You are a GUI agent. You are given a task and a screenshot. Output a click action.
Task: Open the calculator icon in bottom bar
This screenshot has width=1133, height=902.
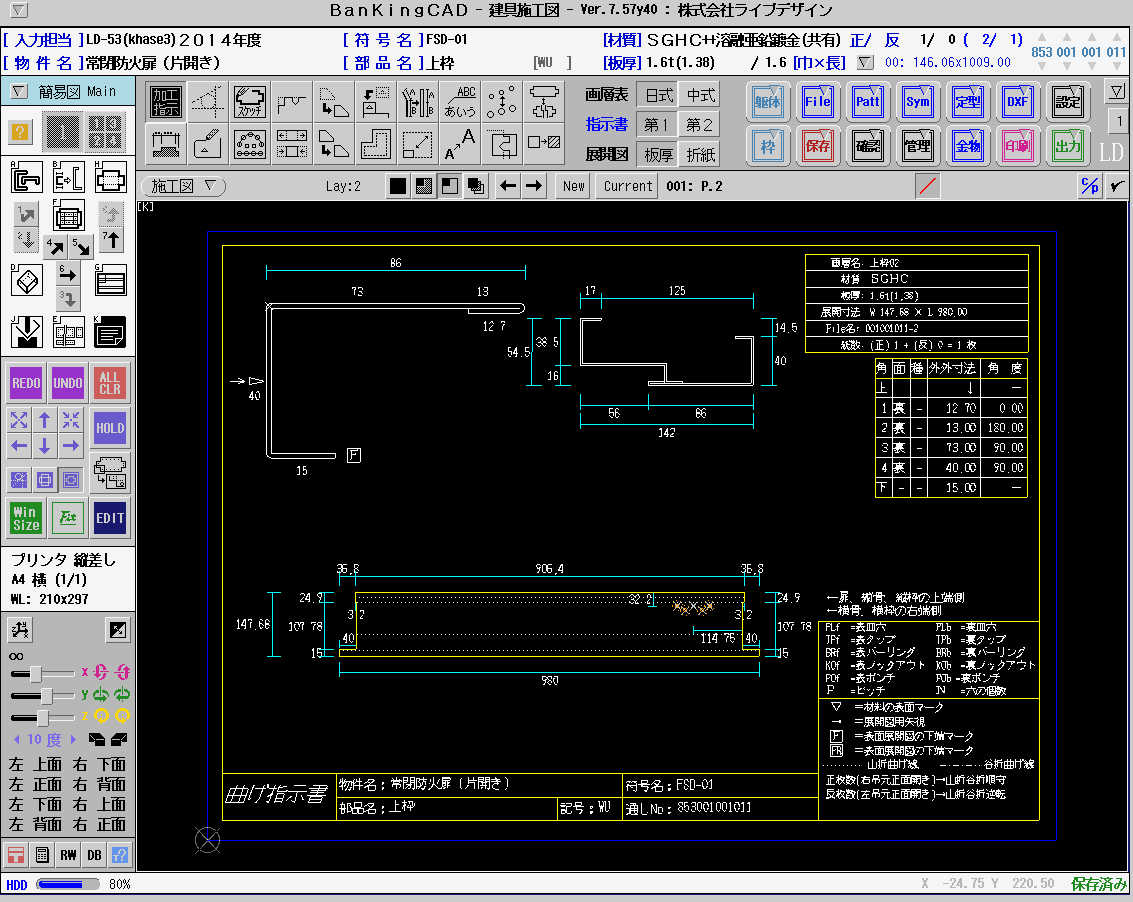coord(42,855)
